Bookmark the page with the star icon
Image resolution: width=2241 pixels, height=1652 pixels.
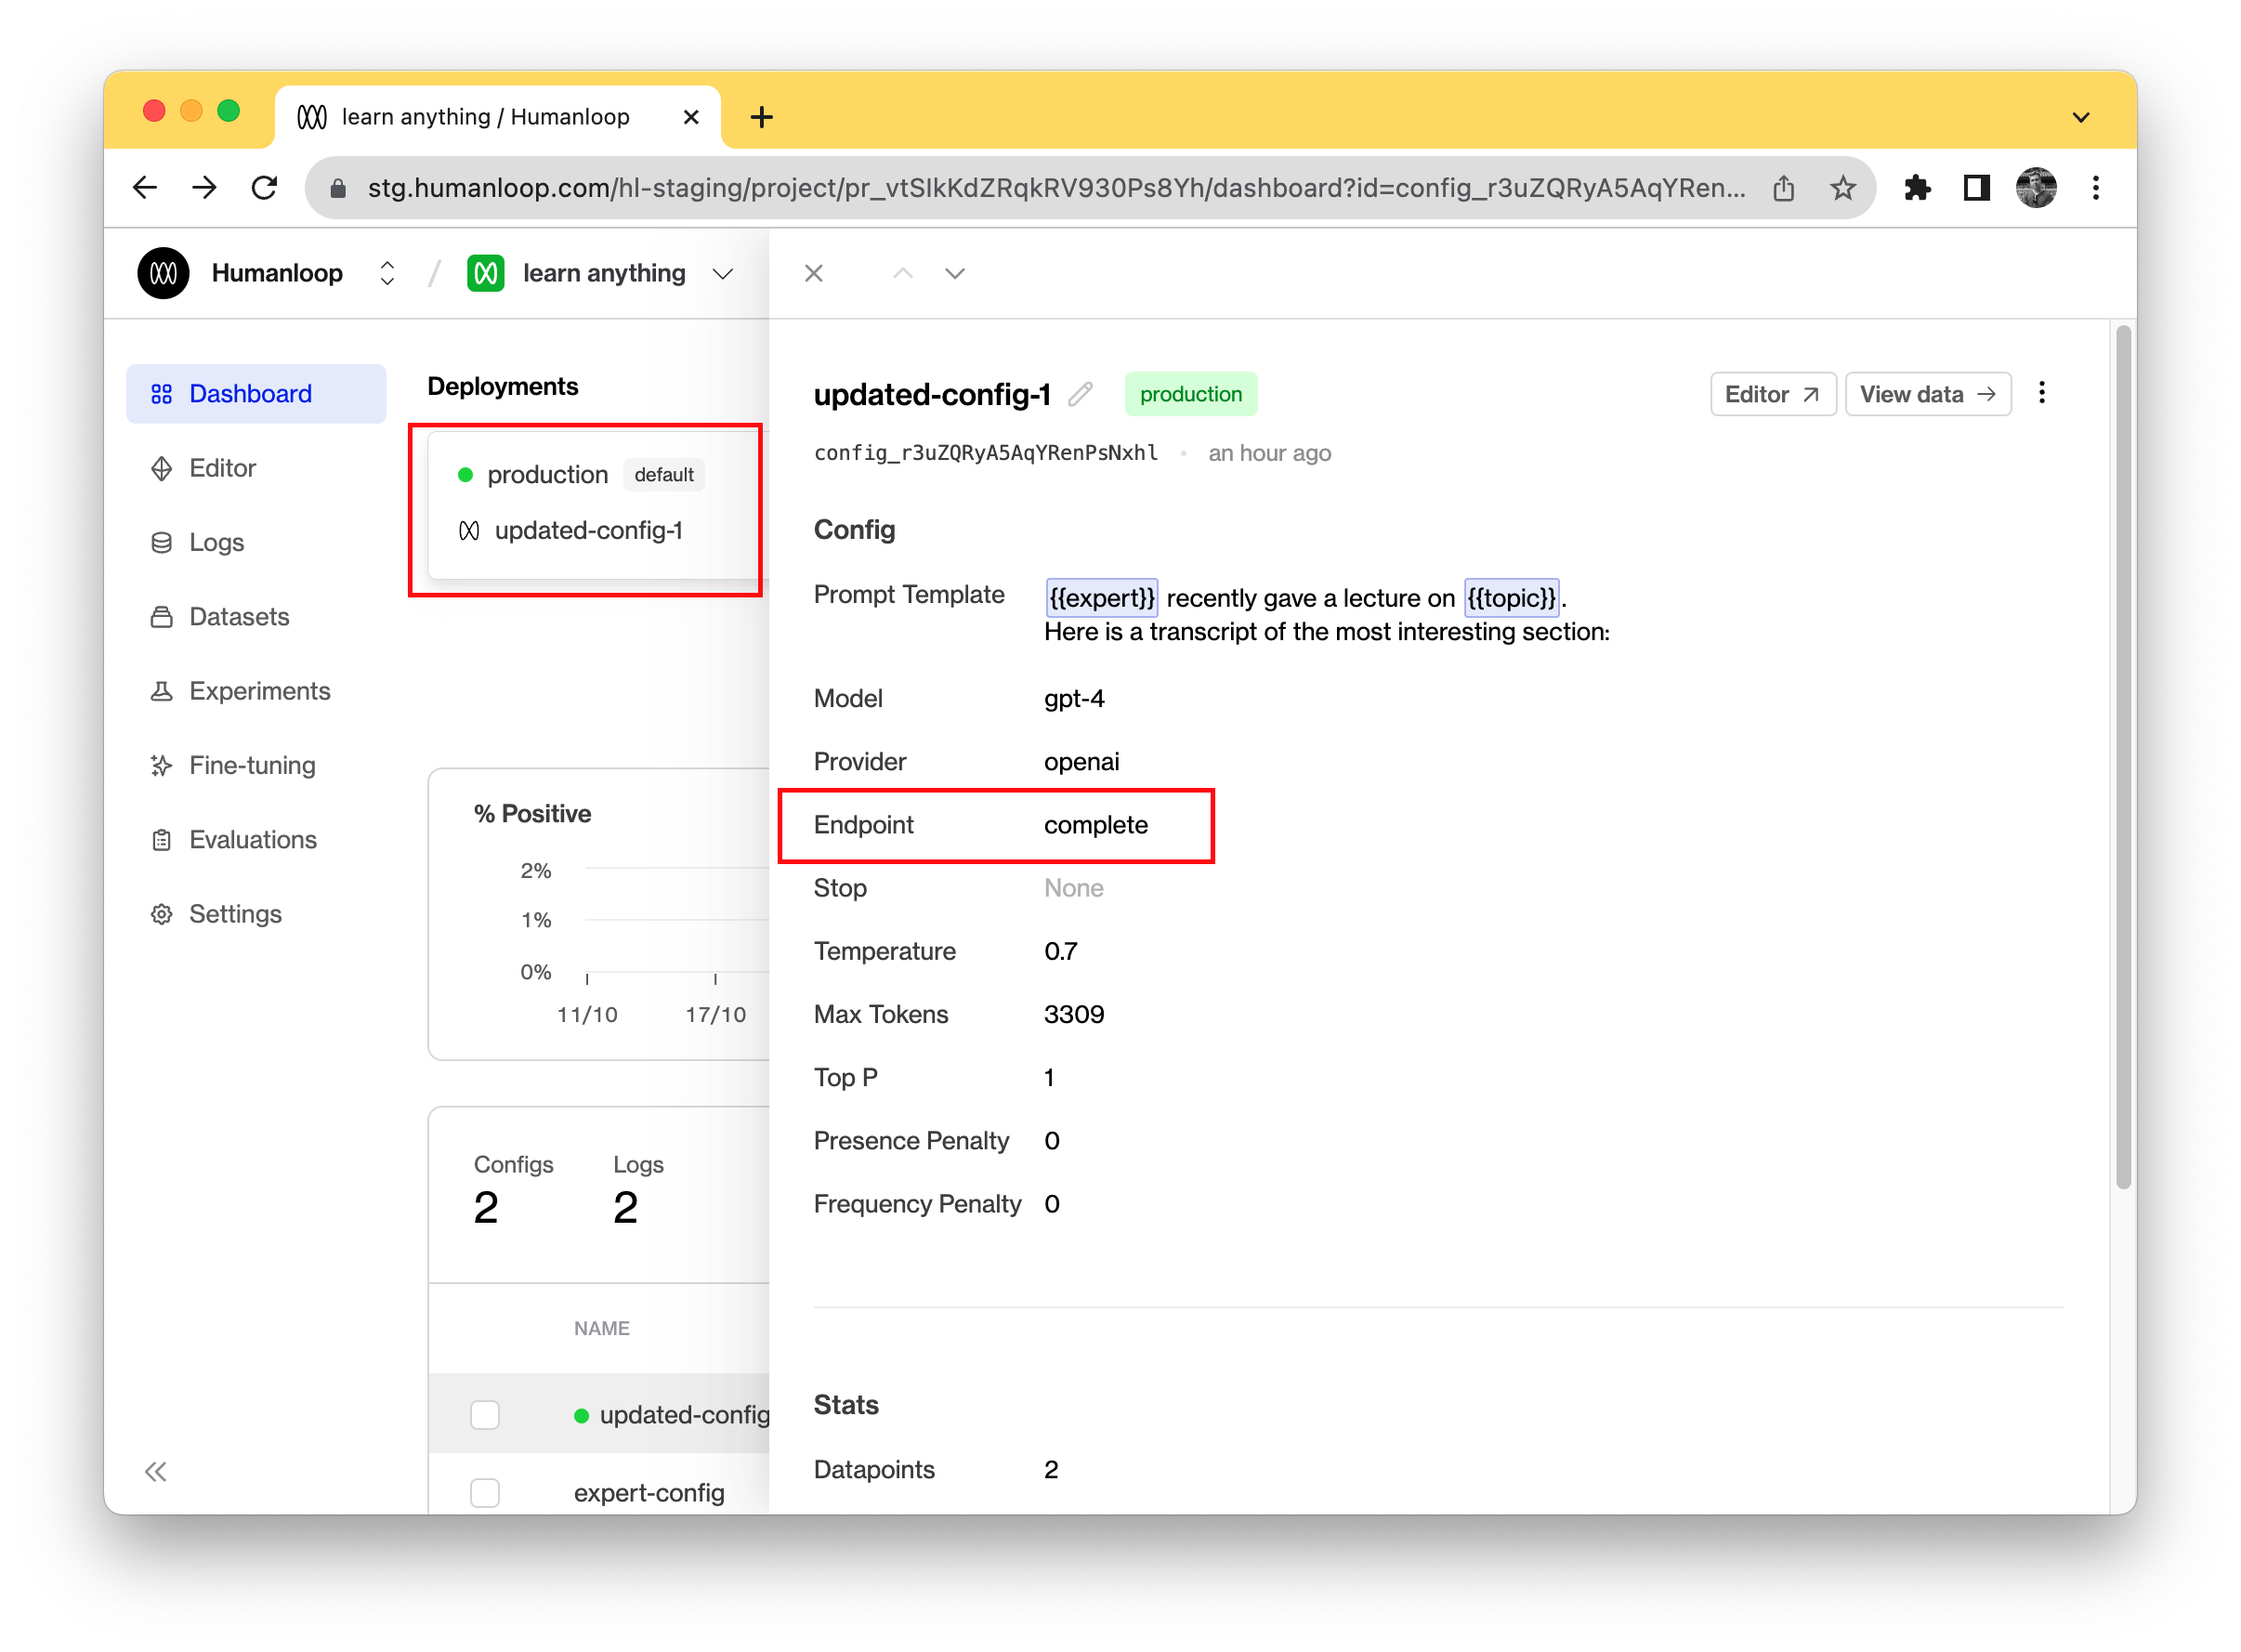coord(1843,187)
